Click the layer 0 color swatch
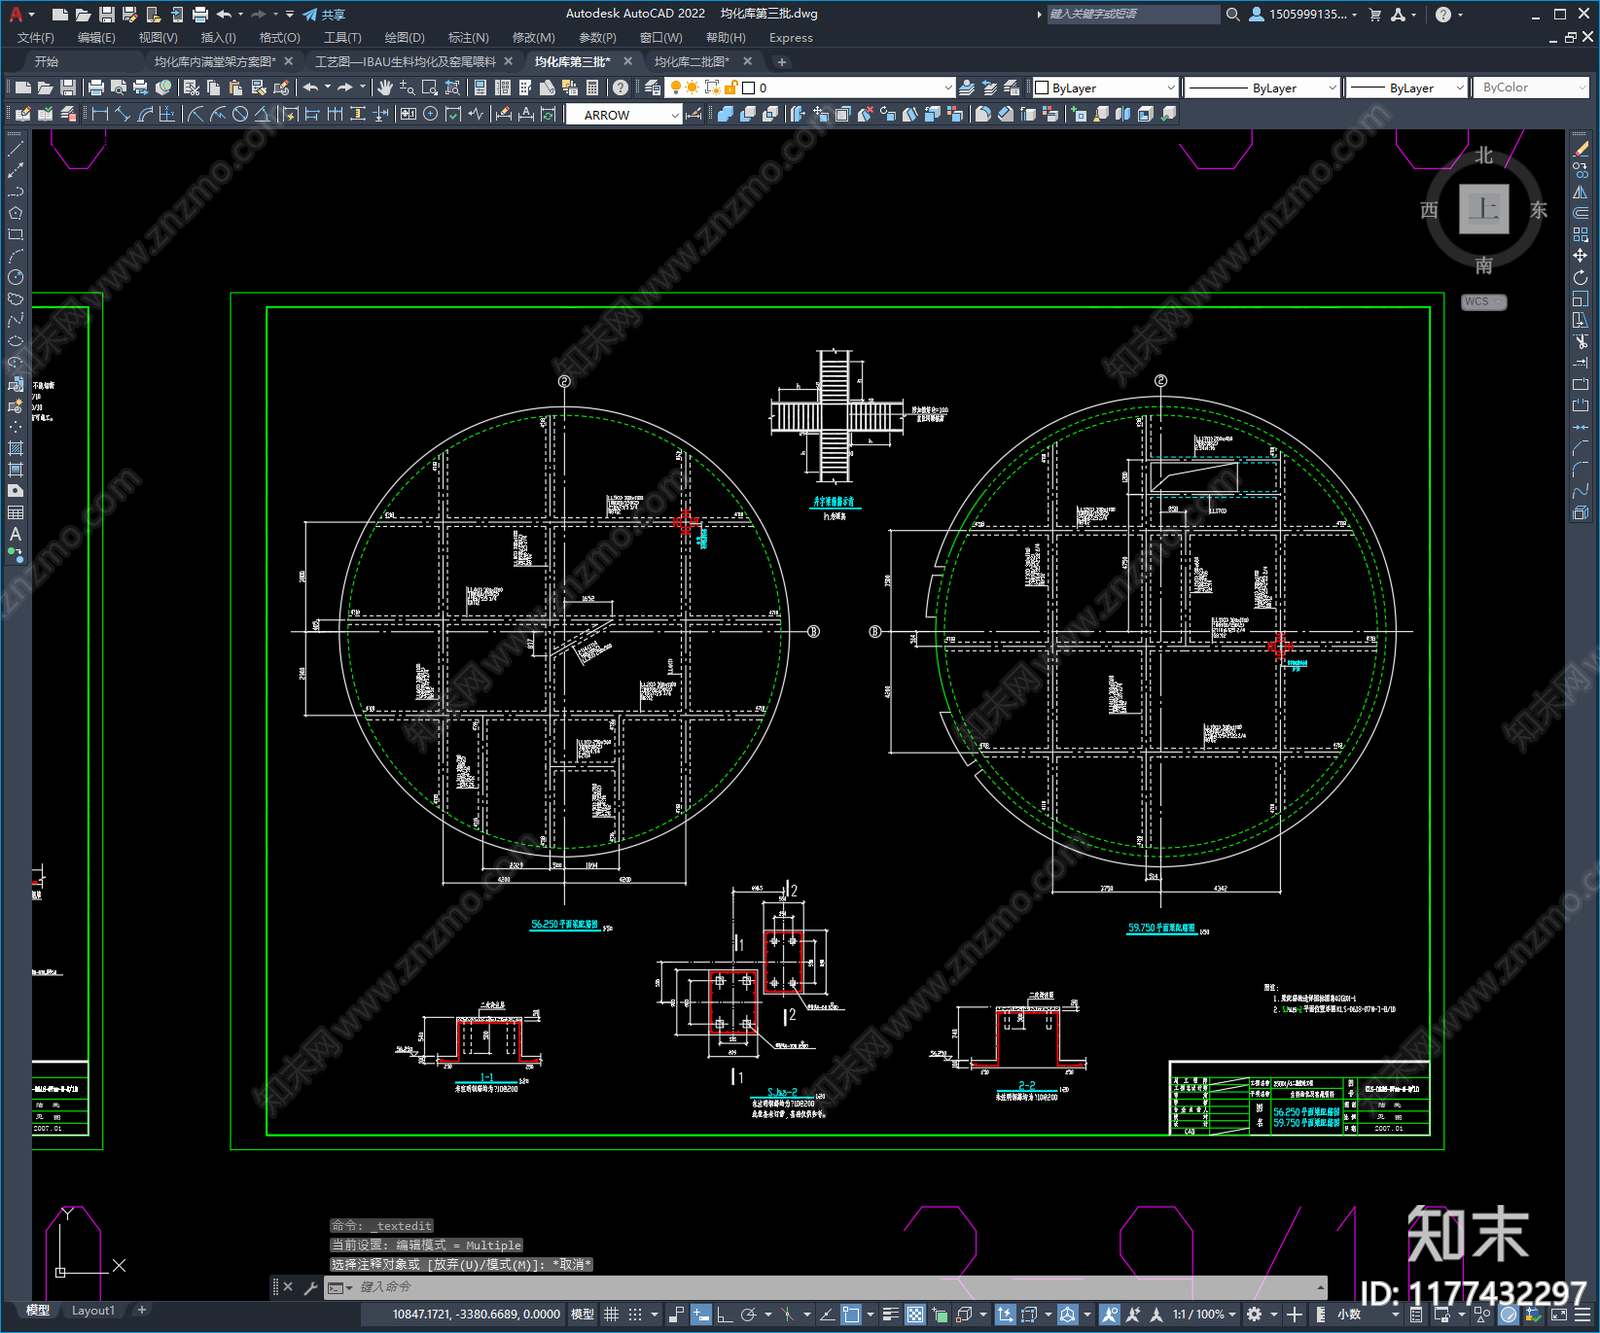Viewport: 1600px width, 1333px height. [748, 88]
